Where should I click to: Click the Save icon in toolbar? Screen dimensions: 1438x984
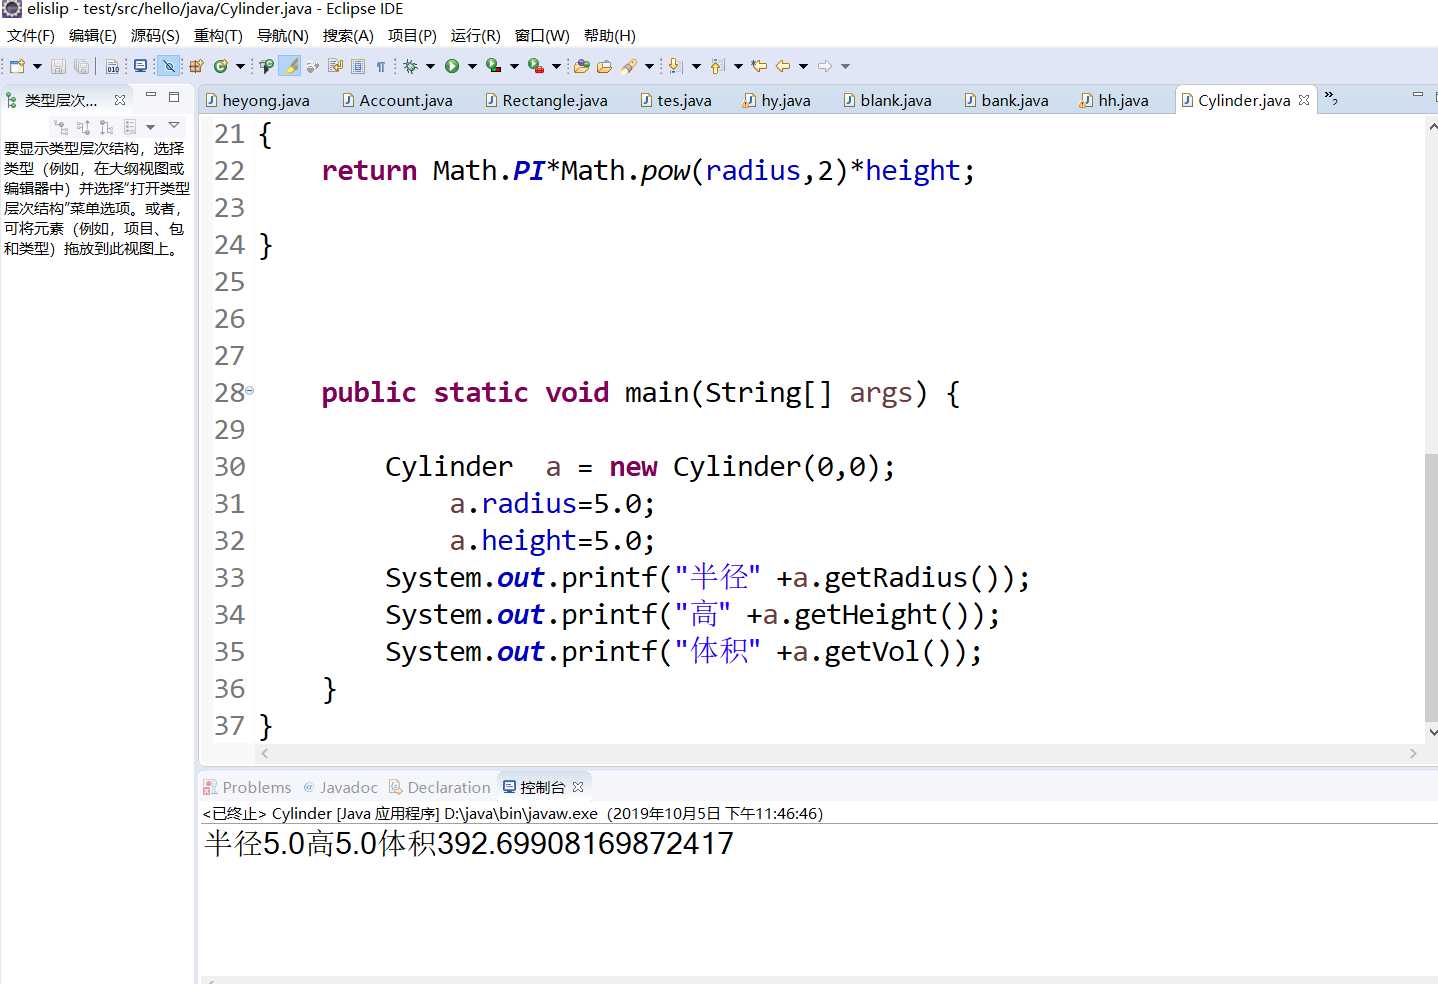tap(58, 66)
